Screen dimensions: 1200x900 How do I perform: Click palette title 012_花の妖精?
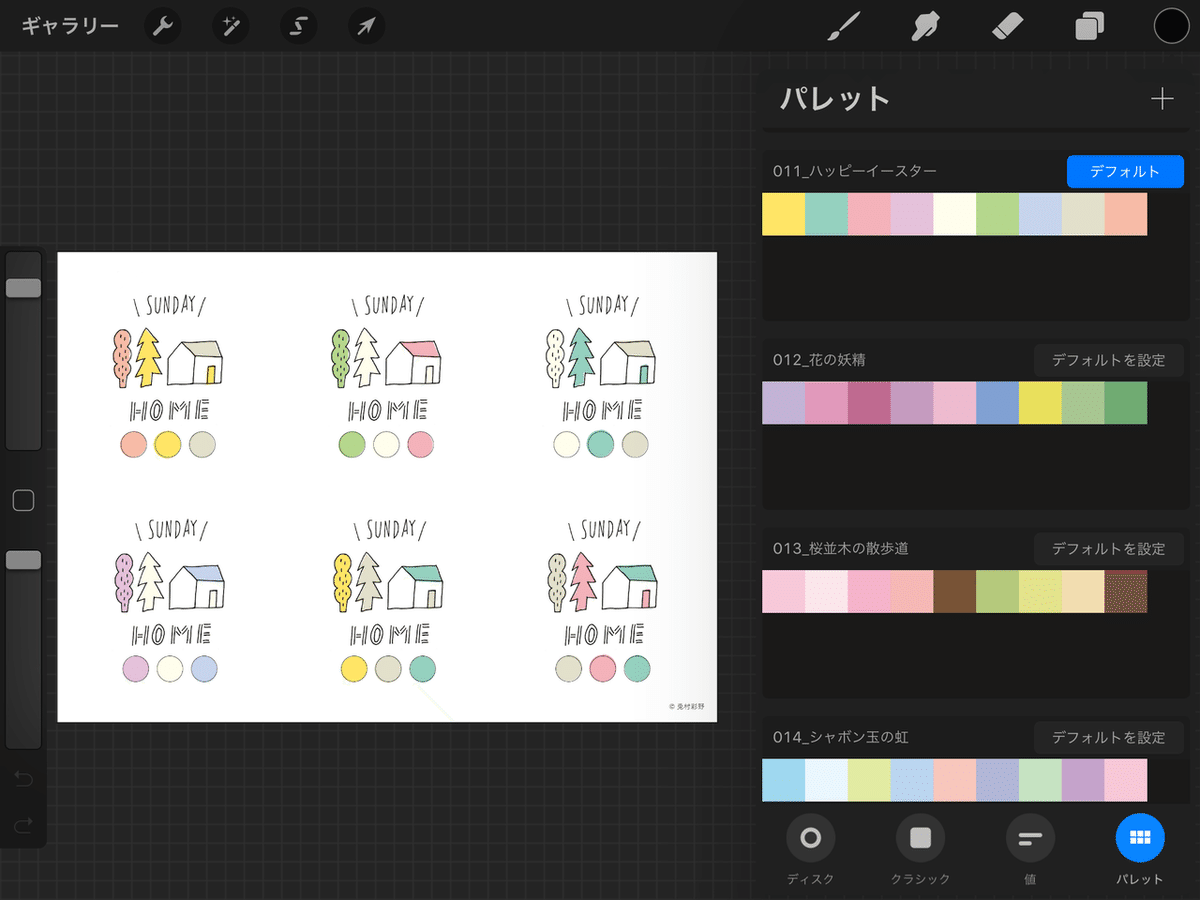pyautogui.click(x=819, y=360)
